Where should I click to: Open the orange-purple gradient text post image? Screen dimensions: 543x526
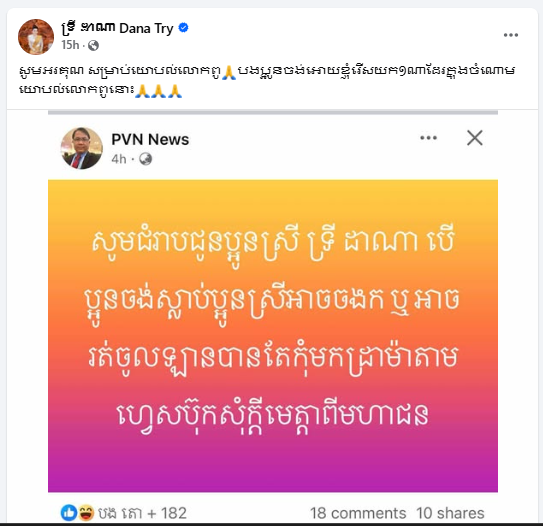pos(273,336)
